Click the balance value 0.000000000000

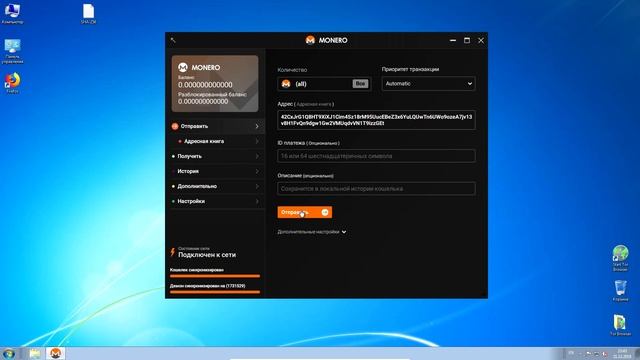click(x=205, y=85)
